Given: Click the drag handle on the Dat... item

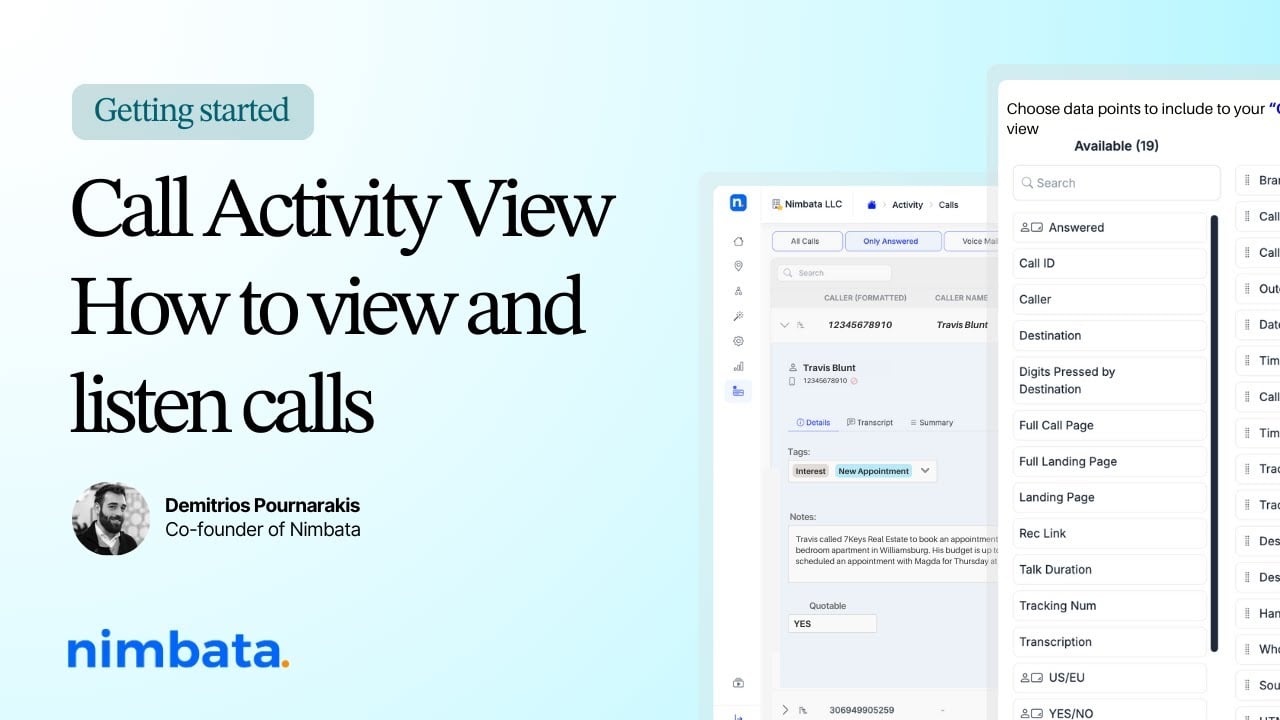Looking at the screenshot, I should pyautogui.click(x=1247, y=325).
